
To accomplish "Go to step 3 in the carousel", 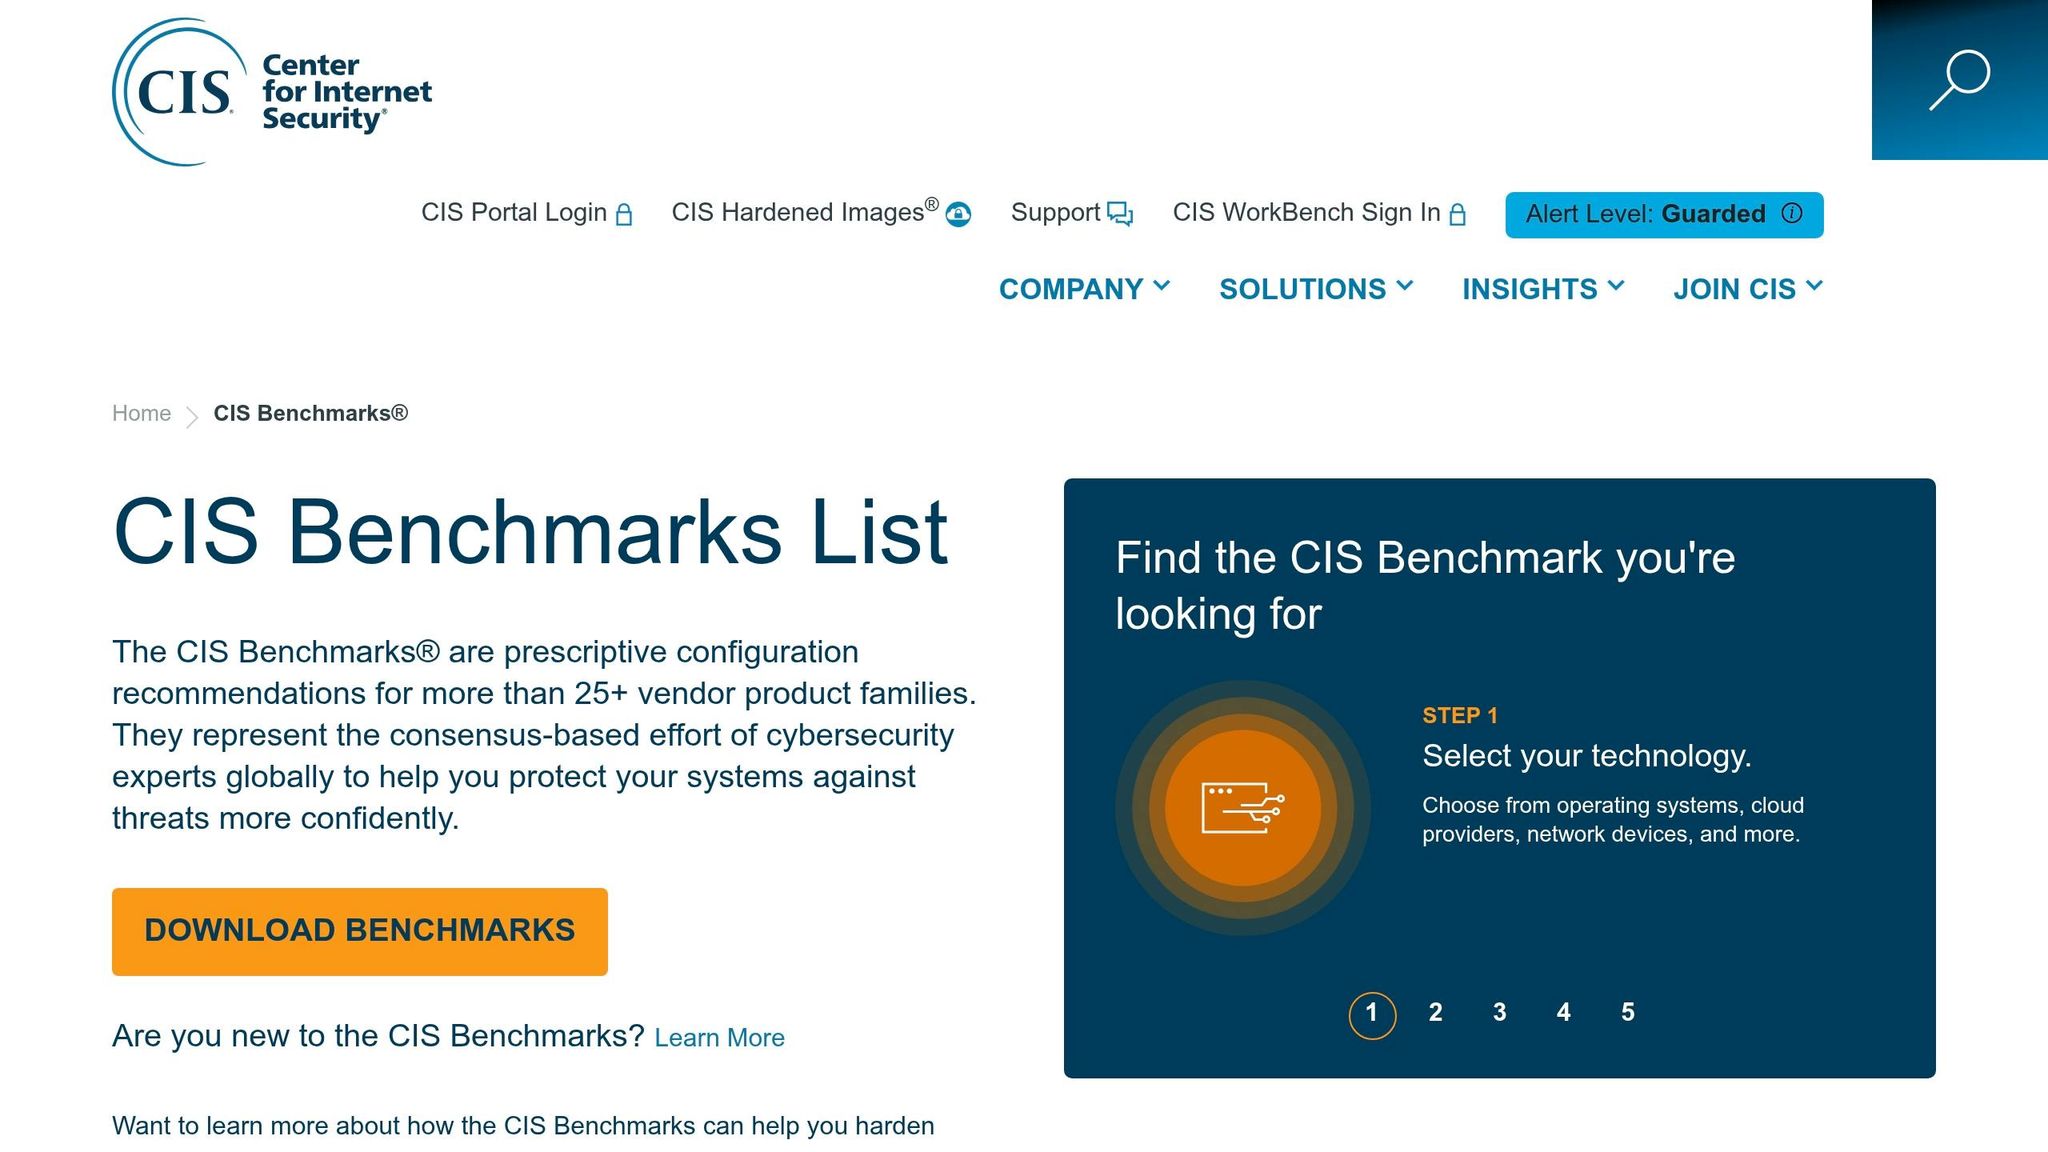I will [x=1500, y=1013].
